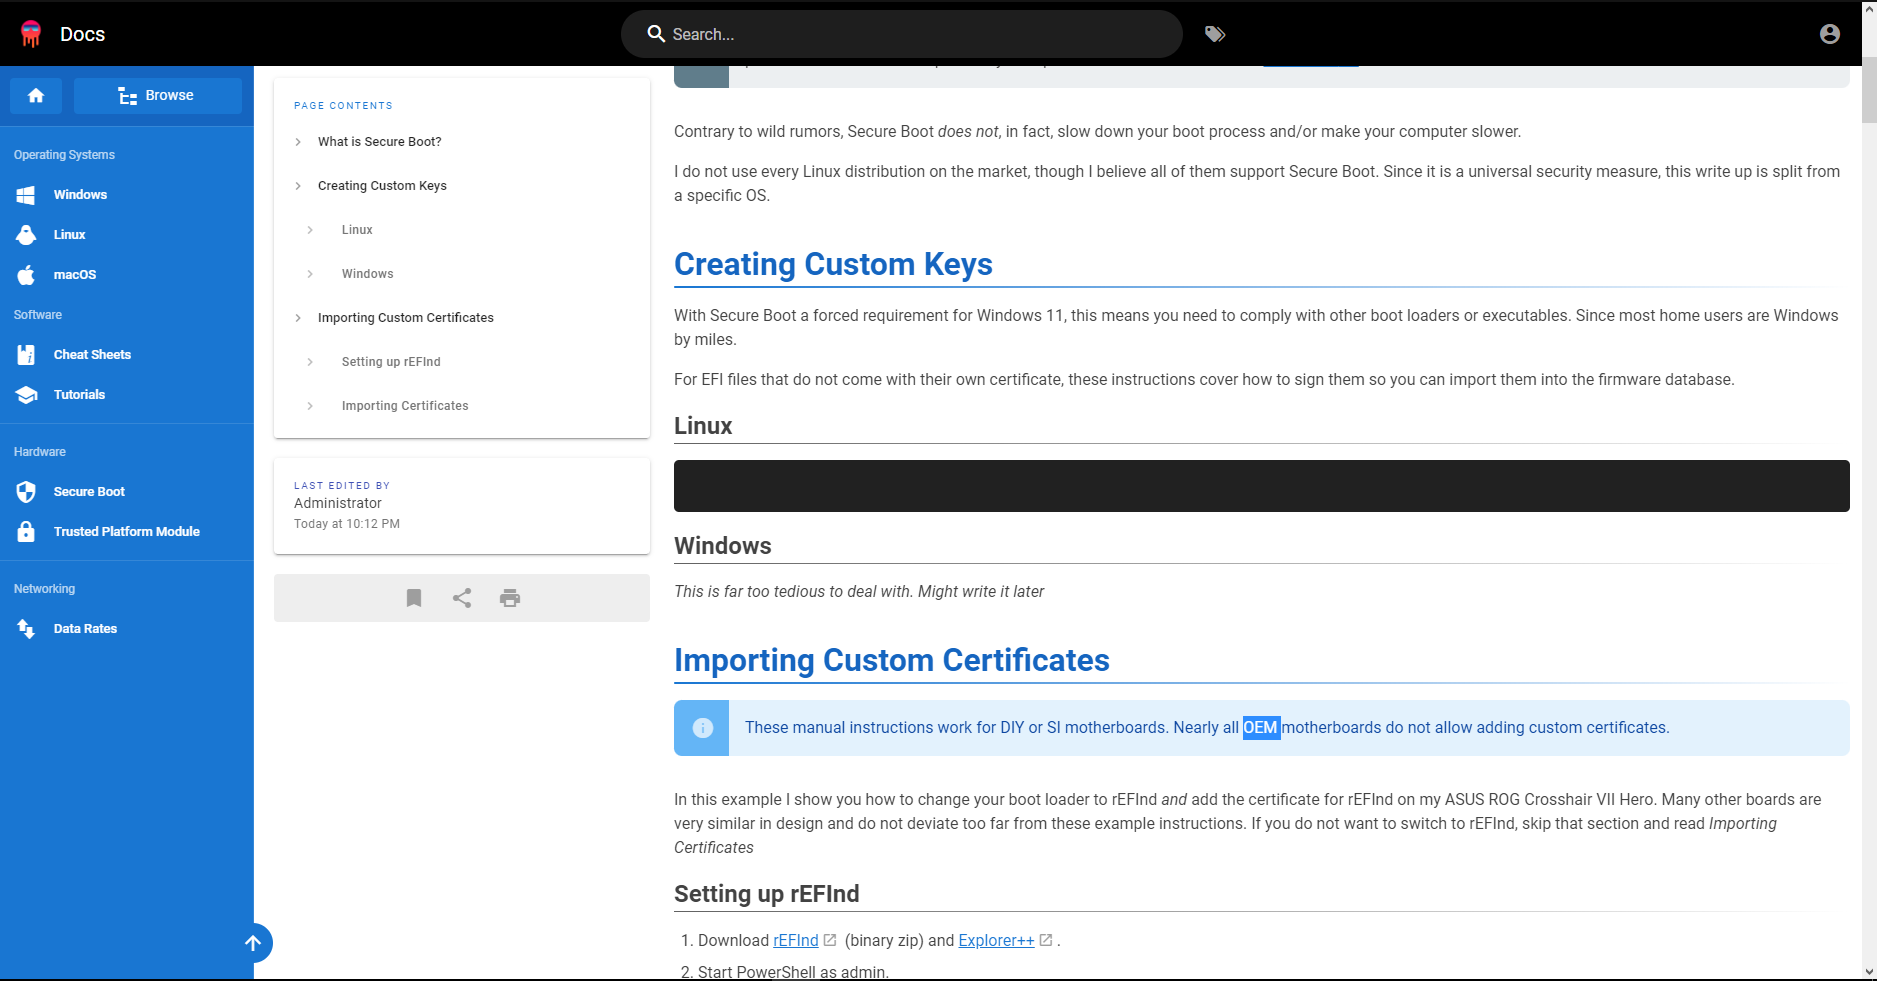Expand the Setting up rEFInd section
The height and width of the screenshot is (981, 1877).
311,361
